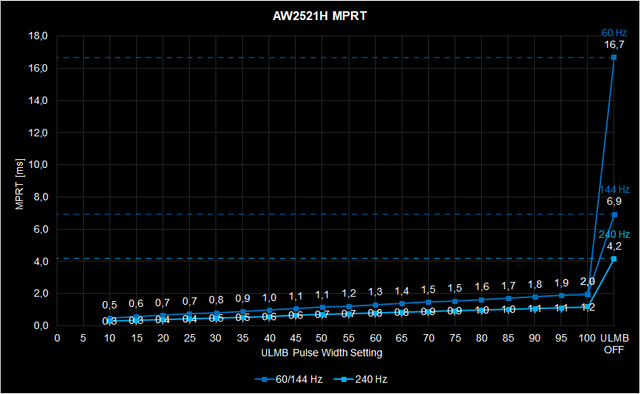Select the "60/144 Hz" legend entry
Image resolution: width=640 pixels, height=394 pixels.
click(x=289, y=379)
